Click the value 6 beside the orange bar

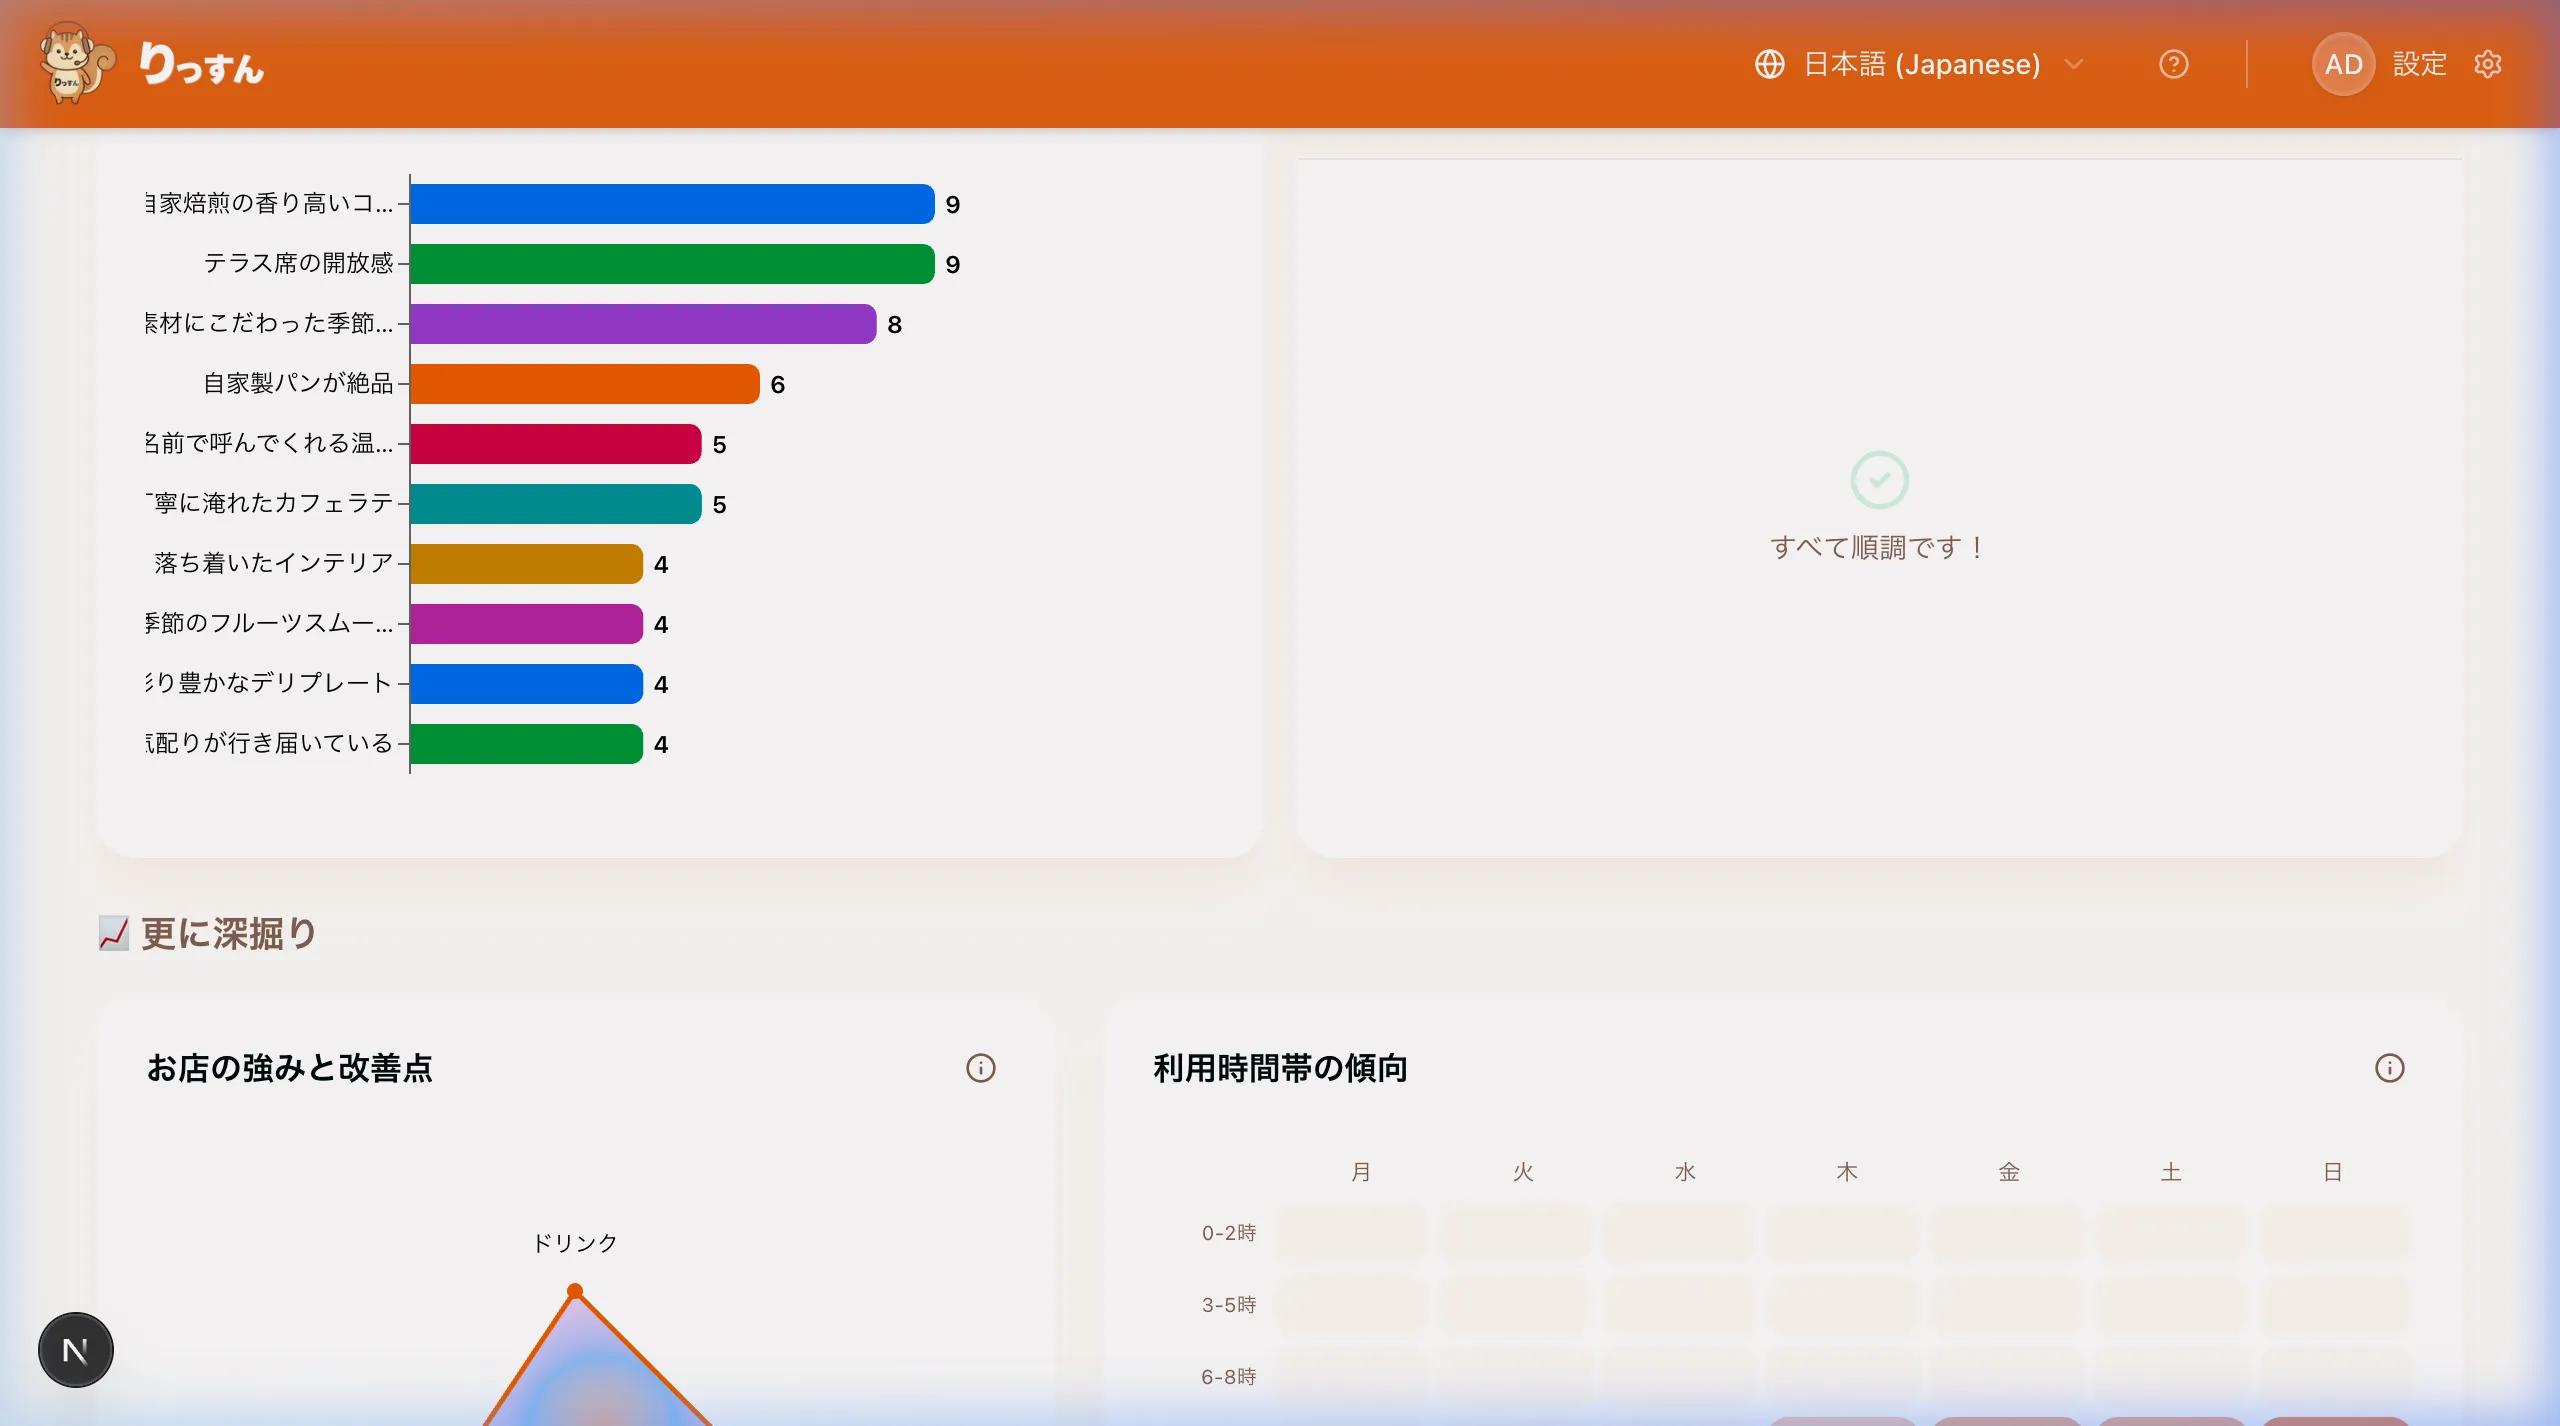pos(778,385)
